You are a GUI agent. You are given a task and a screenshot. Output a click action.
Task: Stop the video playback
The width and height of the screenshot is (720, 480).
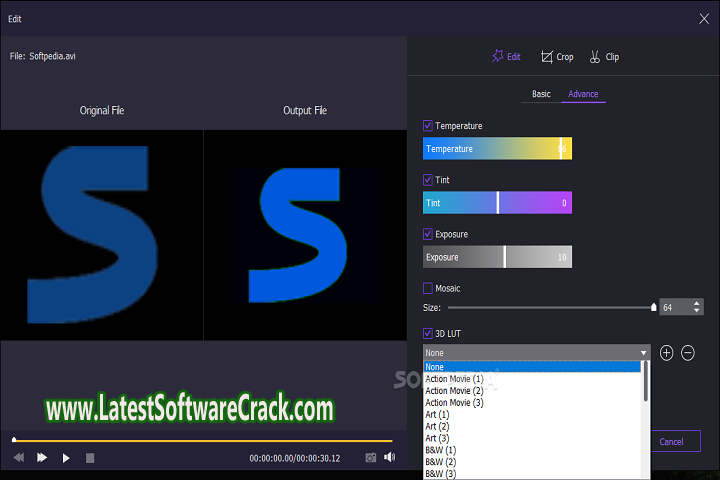pos(90,458)
